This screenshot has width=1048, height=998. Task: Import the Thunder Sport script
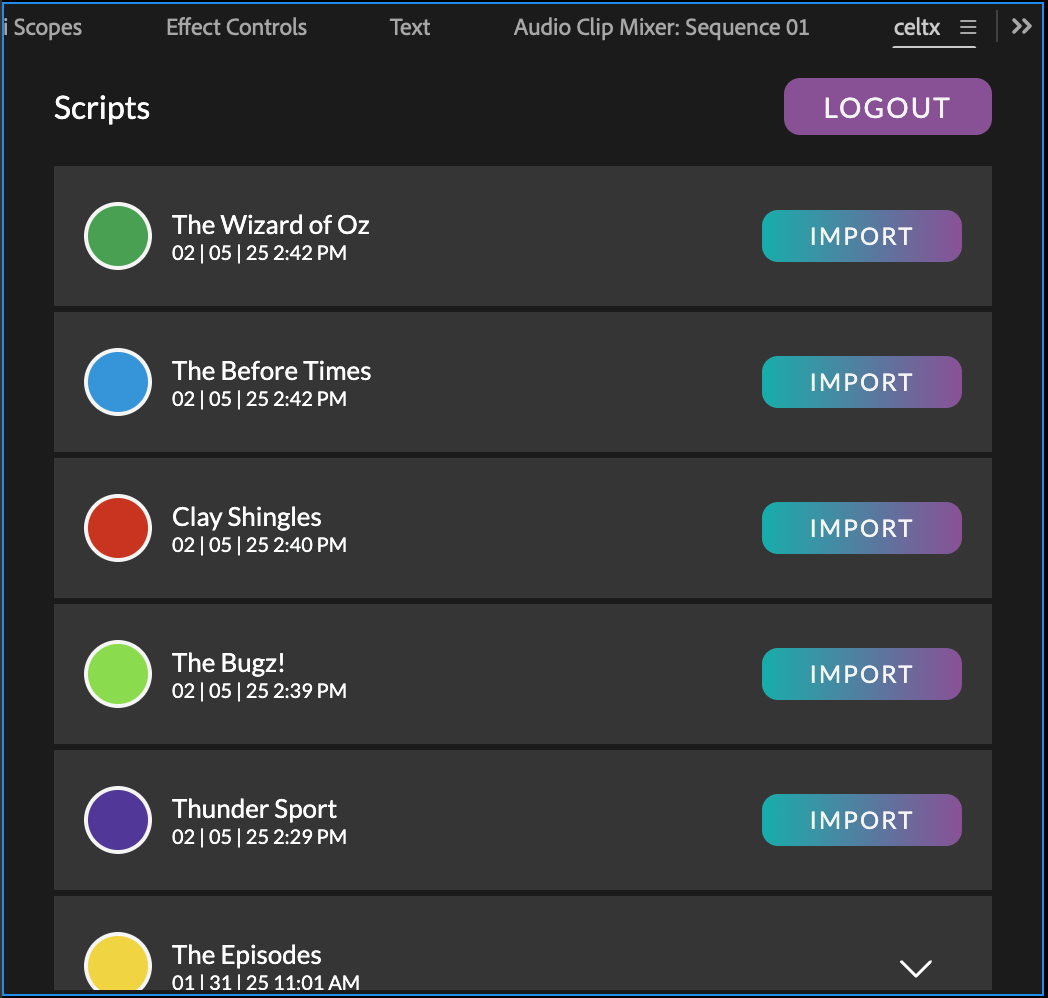[x=862, y=820]
